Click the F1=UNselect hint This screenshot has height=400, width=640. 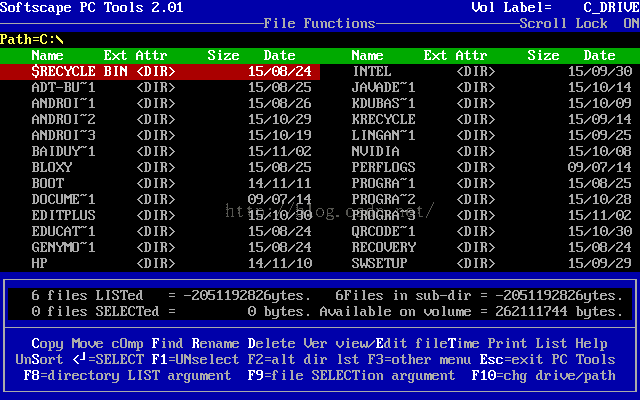point(196,360)
